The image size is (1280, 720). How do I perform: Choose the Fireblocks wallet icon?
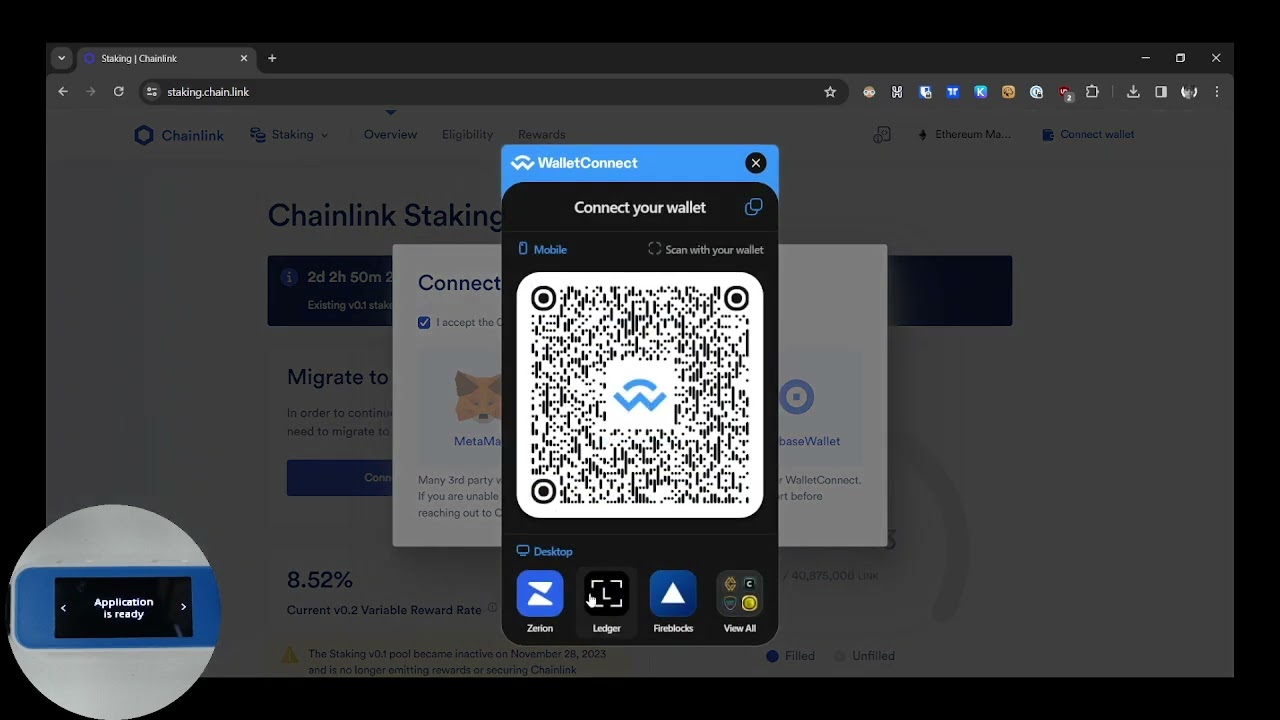pyautogui.click(x=672, y=594)
